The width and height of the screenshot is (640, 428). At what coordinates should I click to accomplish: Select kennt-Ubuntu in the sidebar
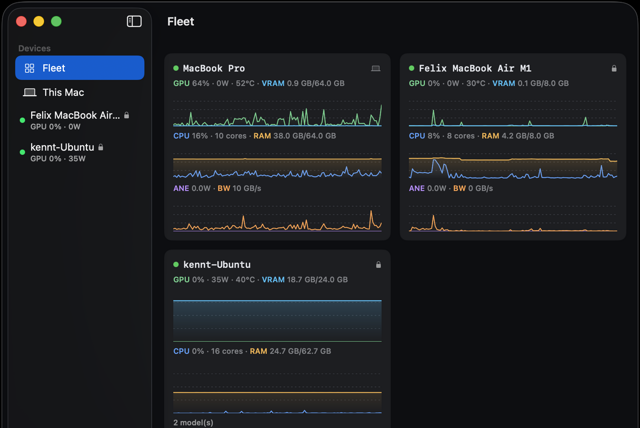tap(80, 152)
